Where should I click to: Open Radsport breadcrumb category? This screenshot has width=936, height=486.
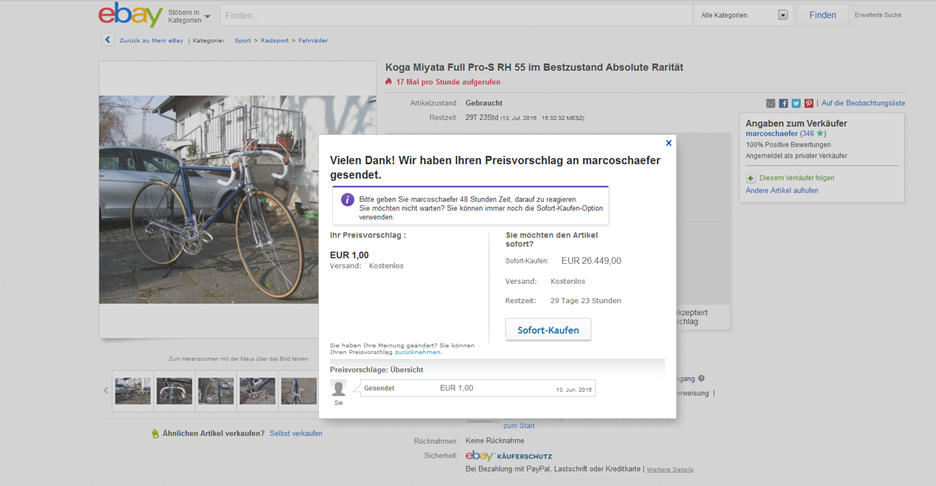[x=275, y=40]
